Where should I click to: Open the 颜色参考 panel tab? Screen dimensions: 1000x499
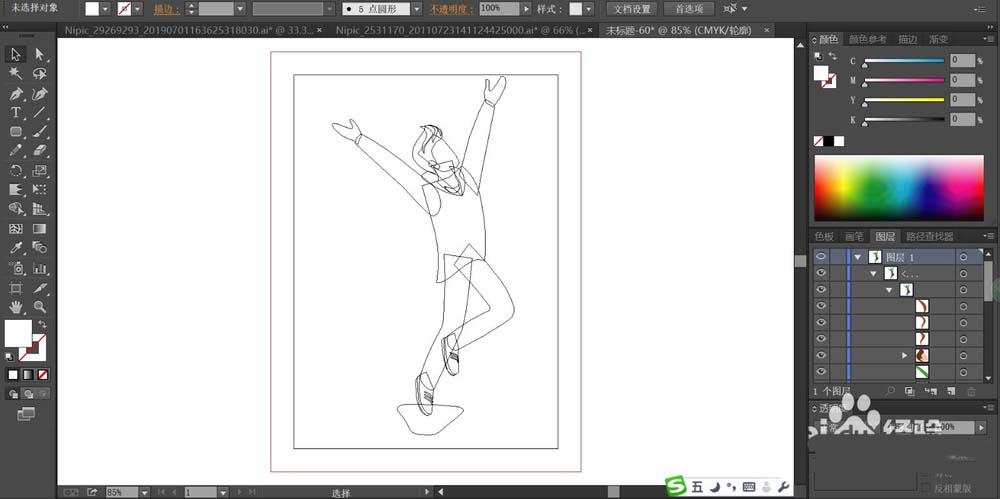click(867, 40)
